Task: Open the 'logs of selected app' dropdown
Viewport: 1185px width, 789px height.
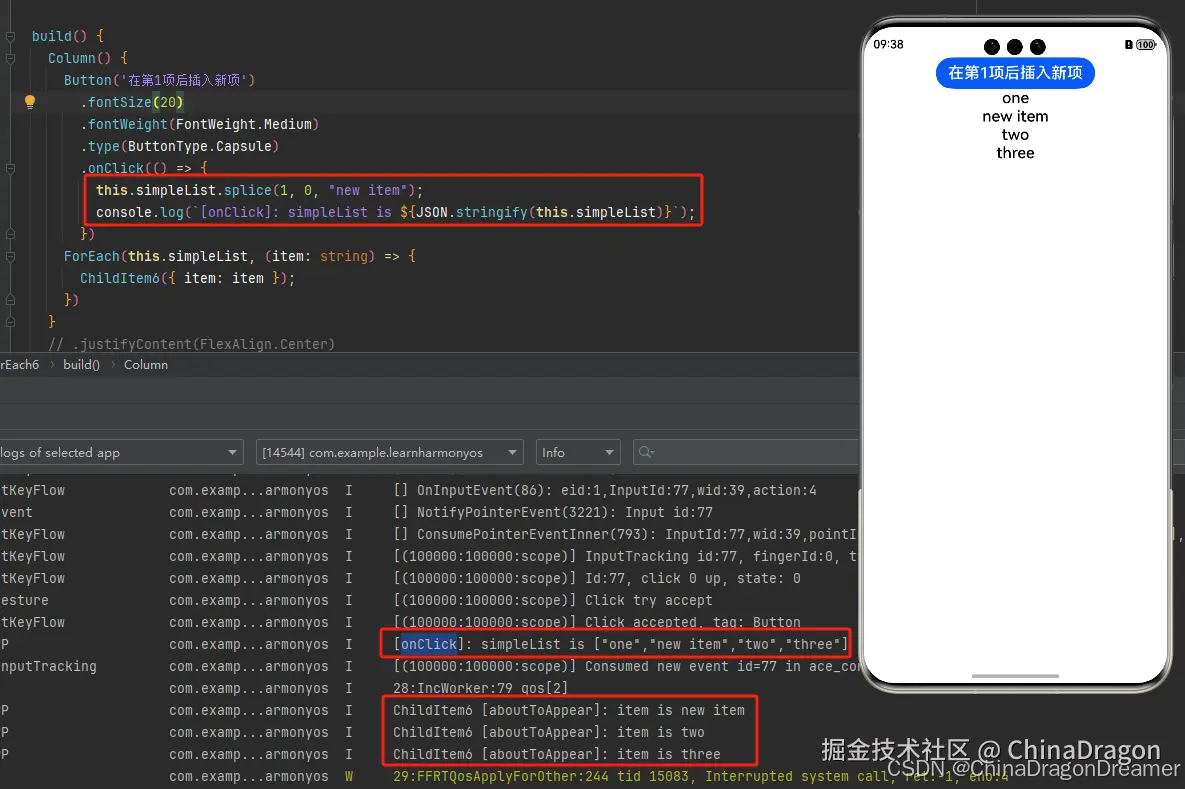Action: click(x=121, y=453)
